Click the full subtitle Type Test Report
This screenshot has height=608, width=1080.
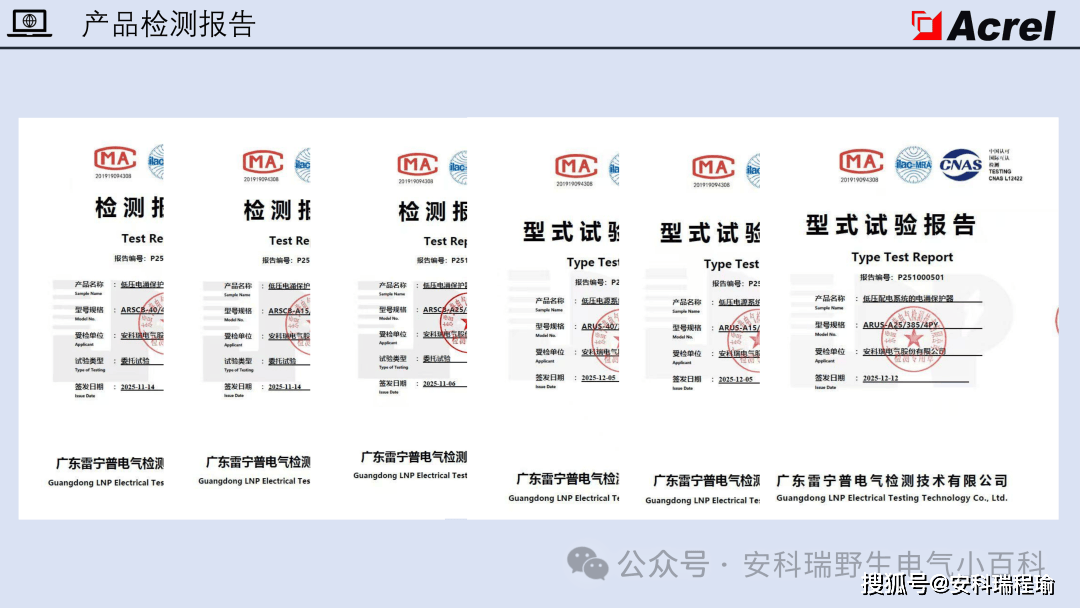click(902, 257)
